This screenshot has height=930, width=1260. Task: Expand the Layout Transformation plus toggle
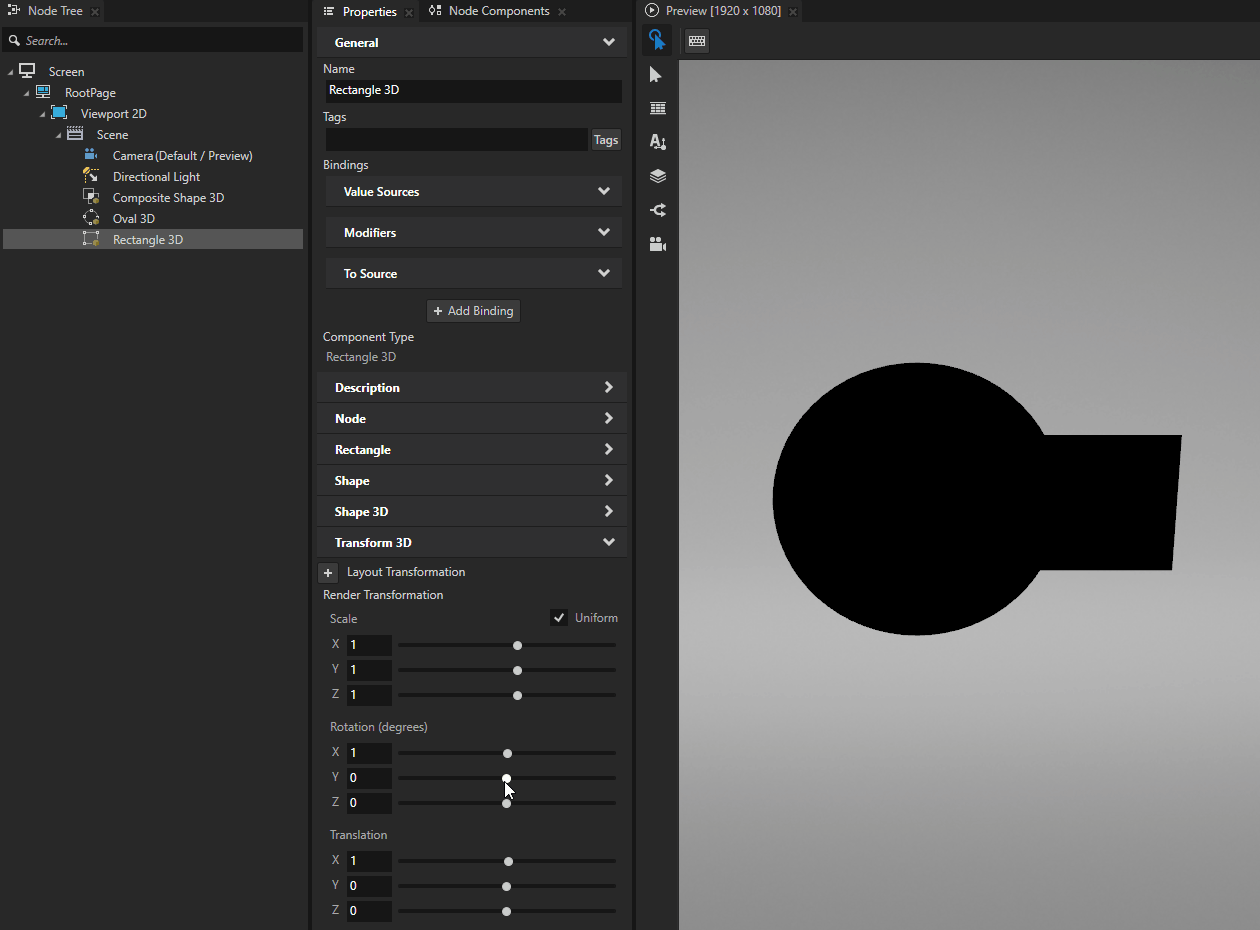[328, 572]
